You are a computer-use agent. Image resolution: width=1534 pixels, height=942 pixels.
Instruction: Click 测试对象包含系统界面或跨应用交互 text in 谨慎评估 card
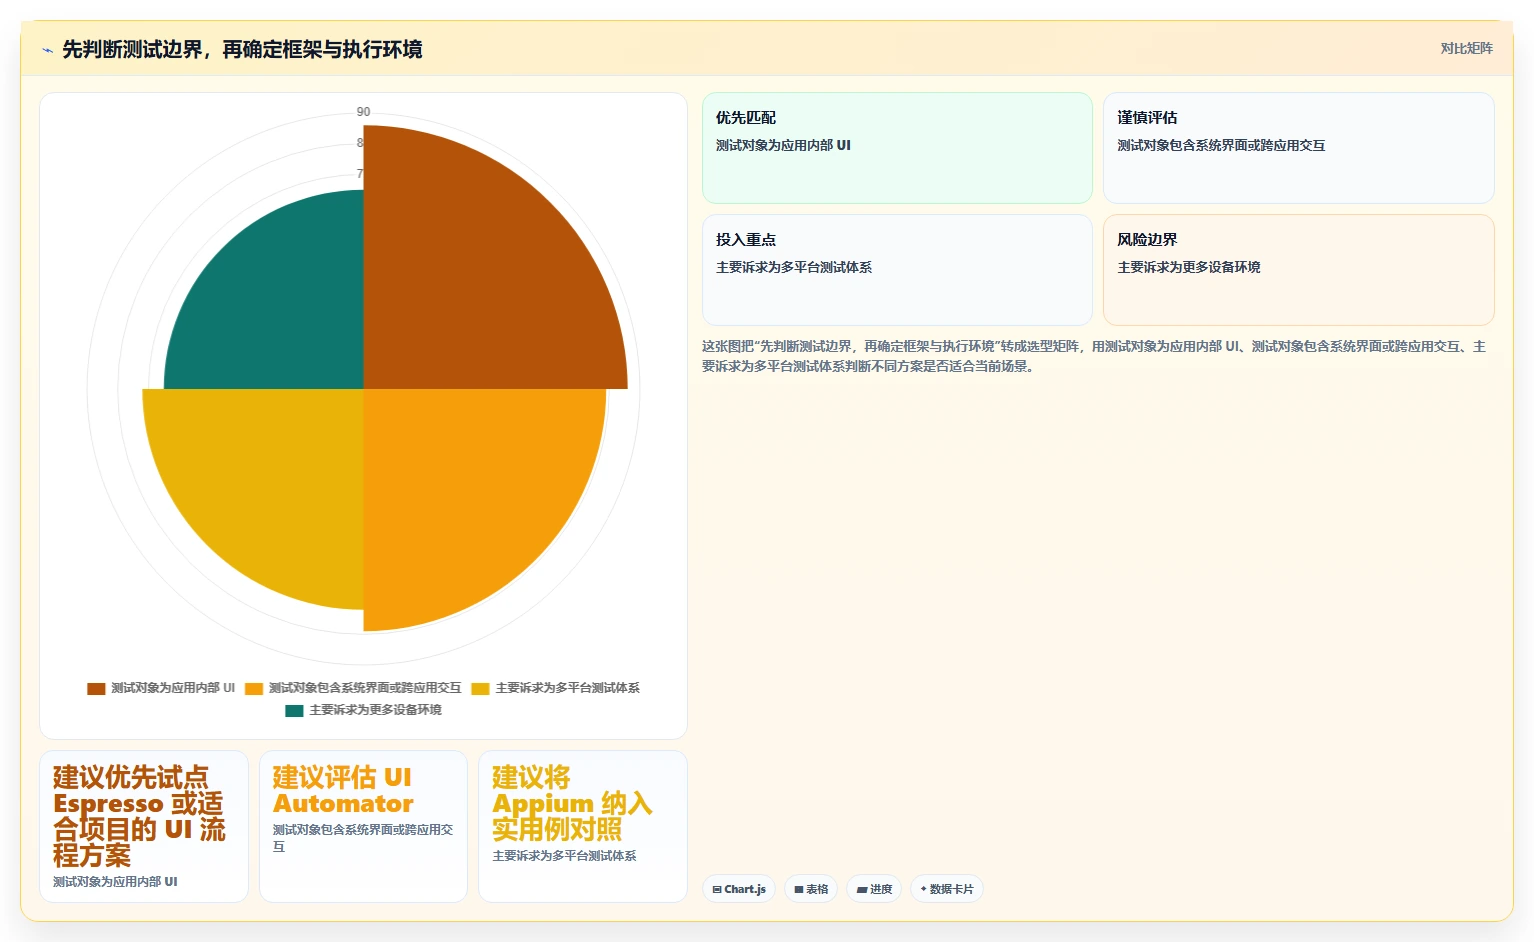pos(1221,145)
